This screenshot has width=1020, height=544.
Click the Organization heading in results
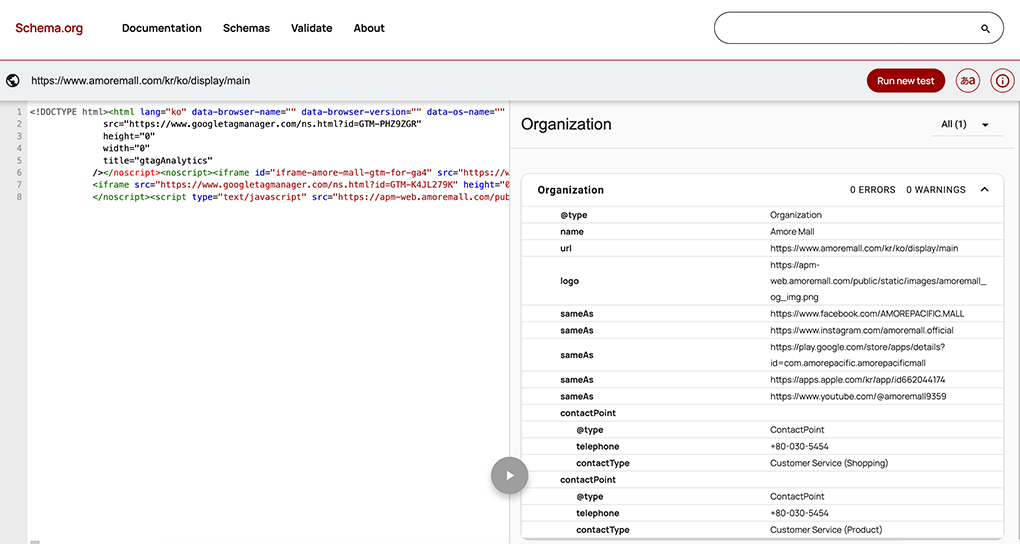pos(566,125)
